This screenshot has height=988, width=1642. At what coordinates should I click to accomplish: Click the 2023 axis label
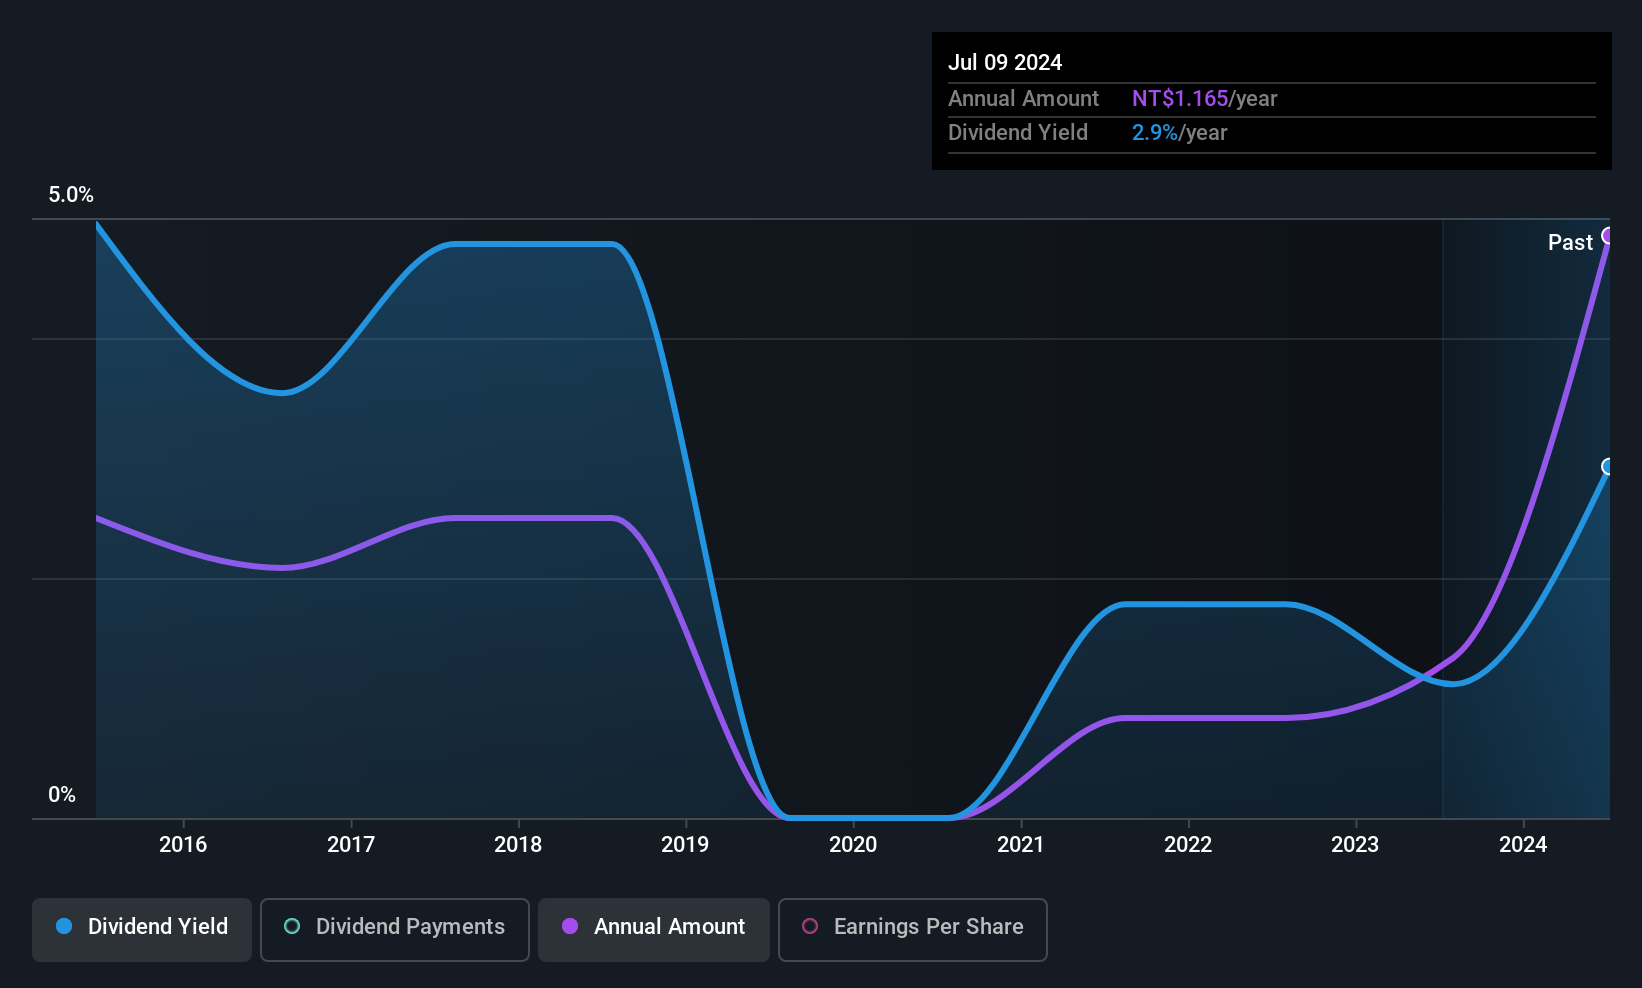(1355, 845)
